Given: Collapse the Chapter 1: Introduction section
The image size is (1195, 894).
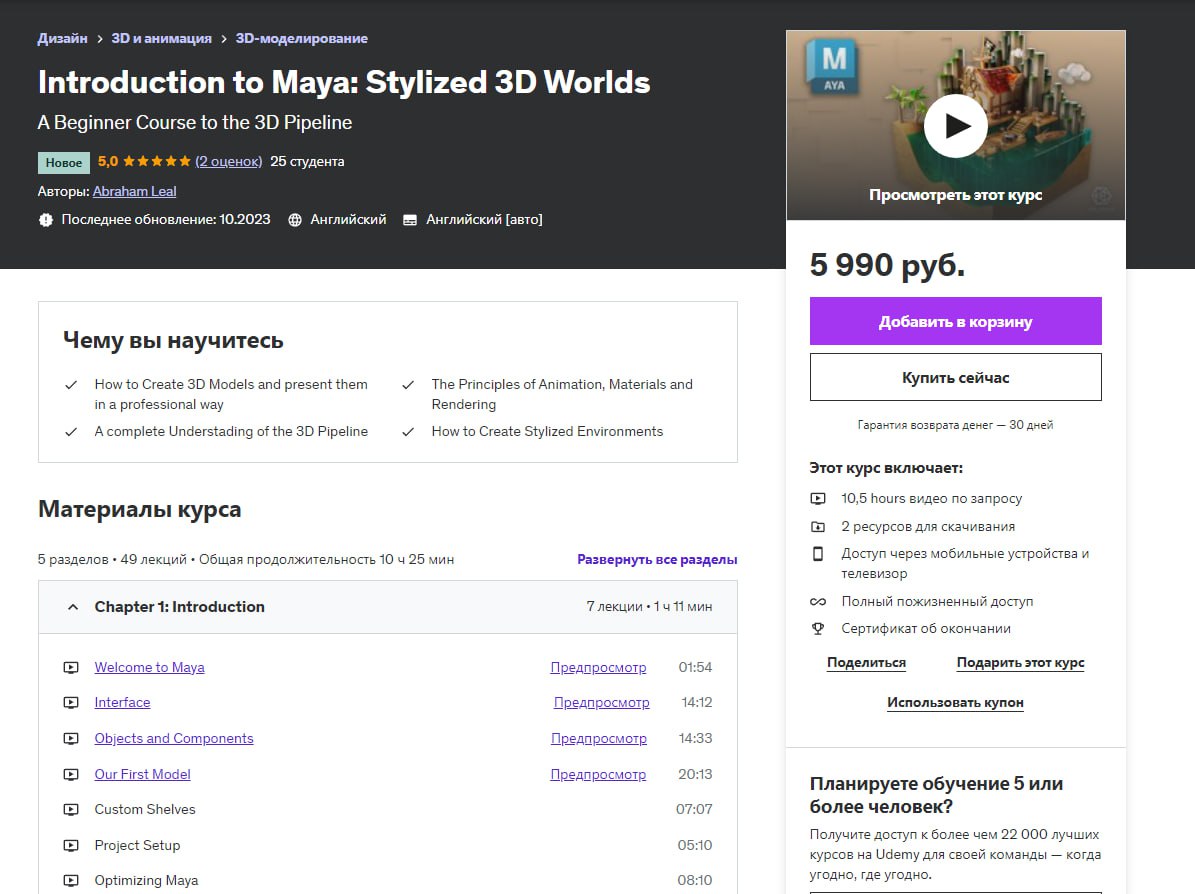Looking at the screenshot, I should (x=72, y=607).
